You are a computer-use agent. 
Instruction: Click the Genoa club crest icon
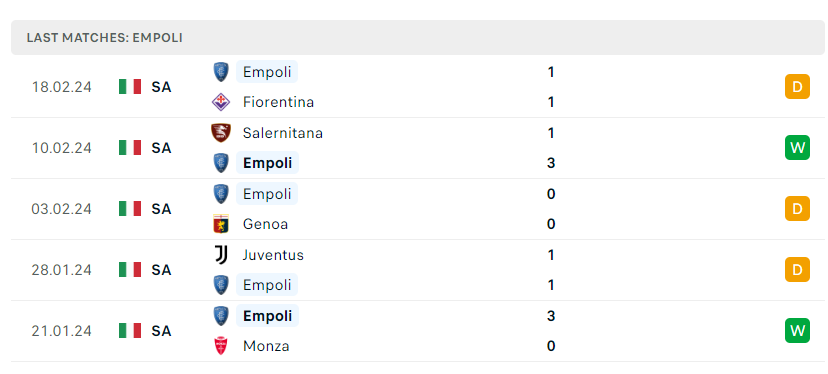[221, 224]
